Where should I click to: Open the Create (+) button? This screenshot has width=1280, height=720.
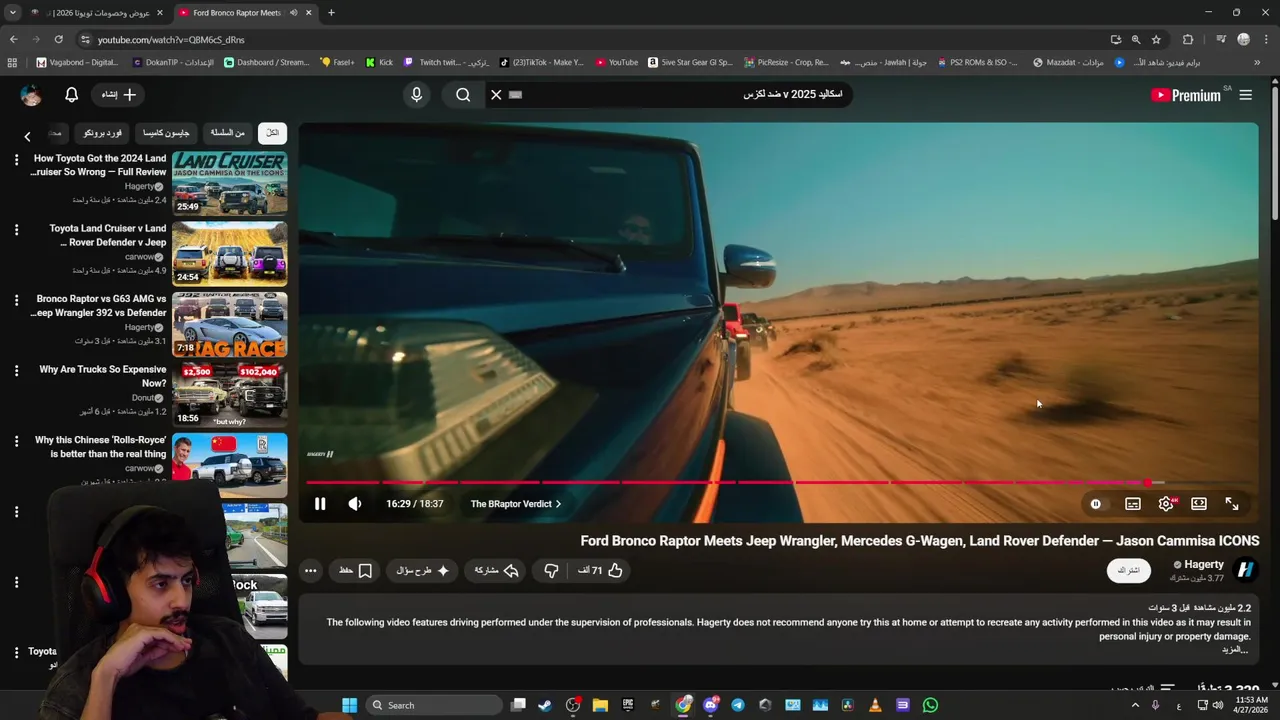pyautogui.click(x=119, y=94)
